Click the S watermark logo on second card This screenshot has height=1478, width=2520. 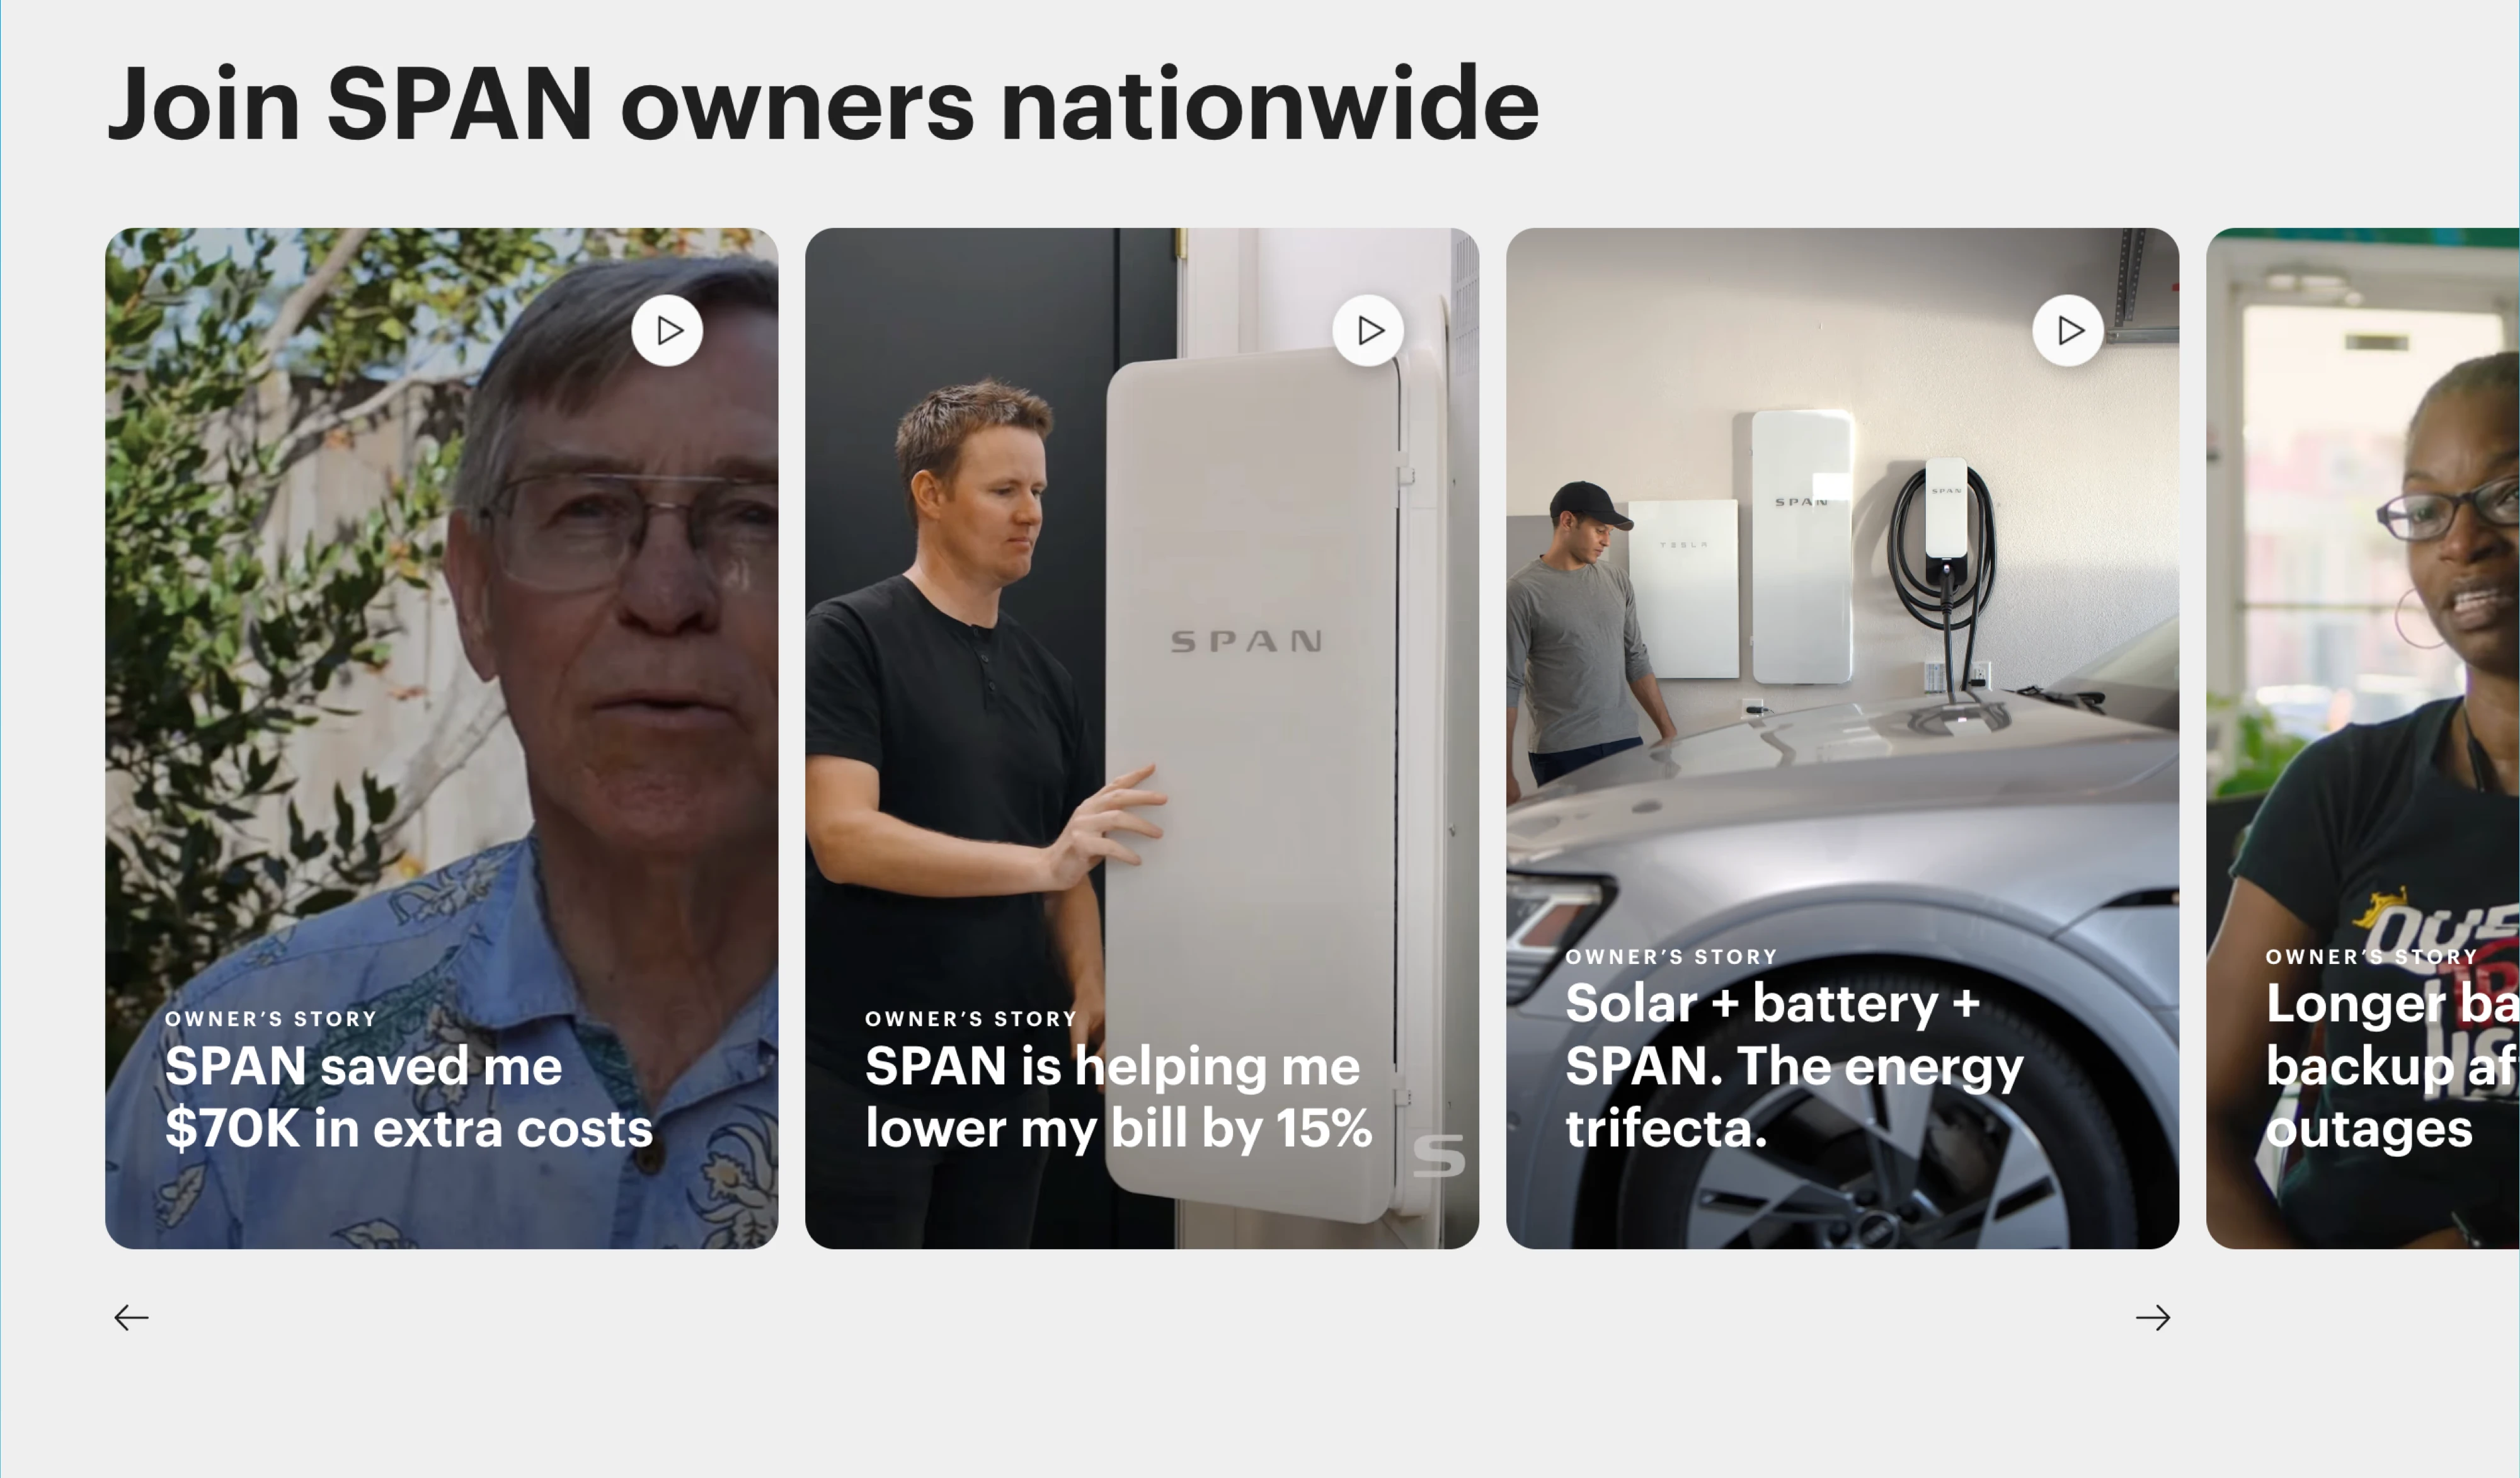[1439, 1156]
